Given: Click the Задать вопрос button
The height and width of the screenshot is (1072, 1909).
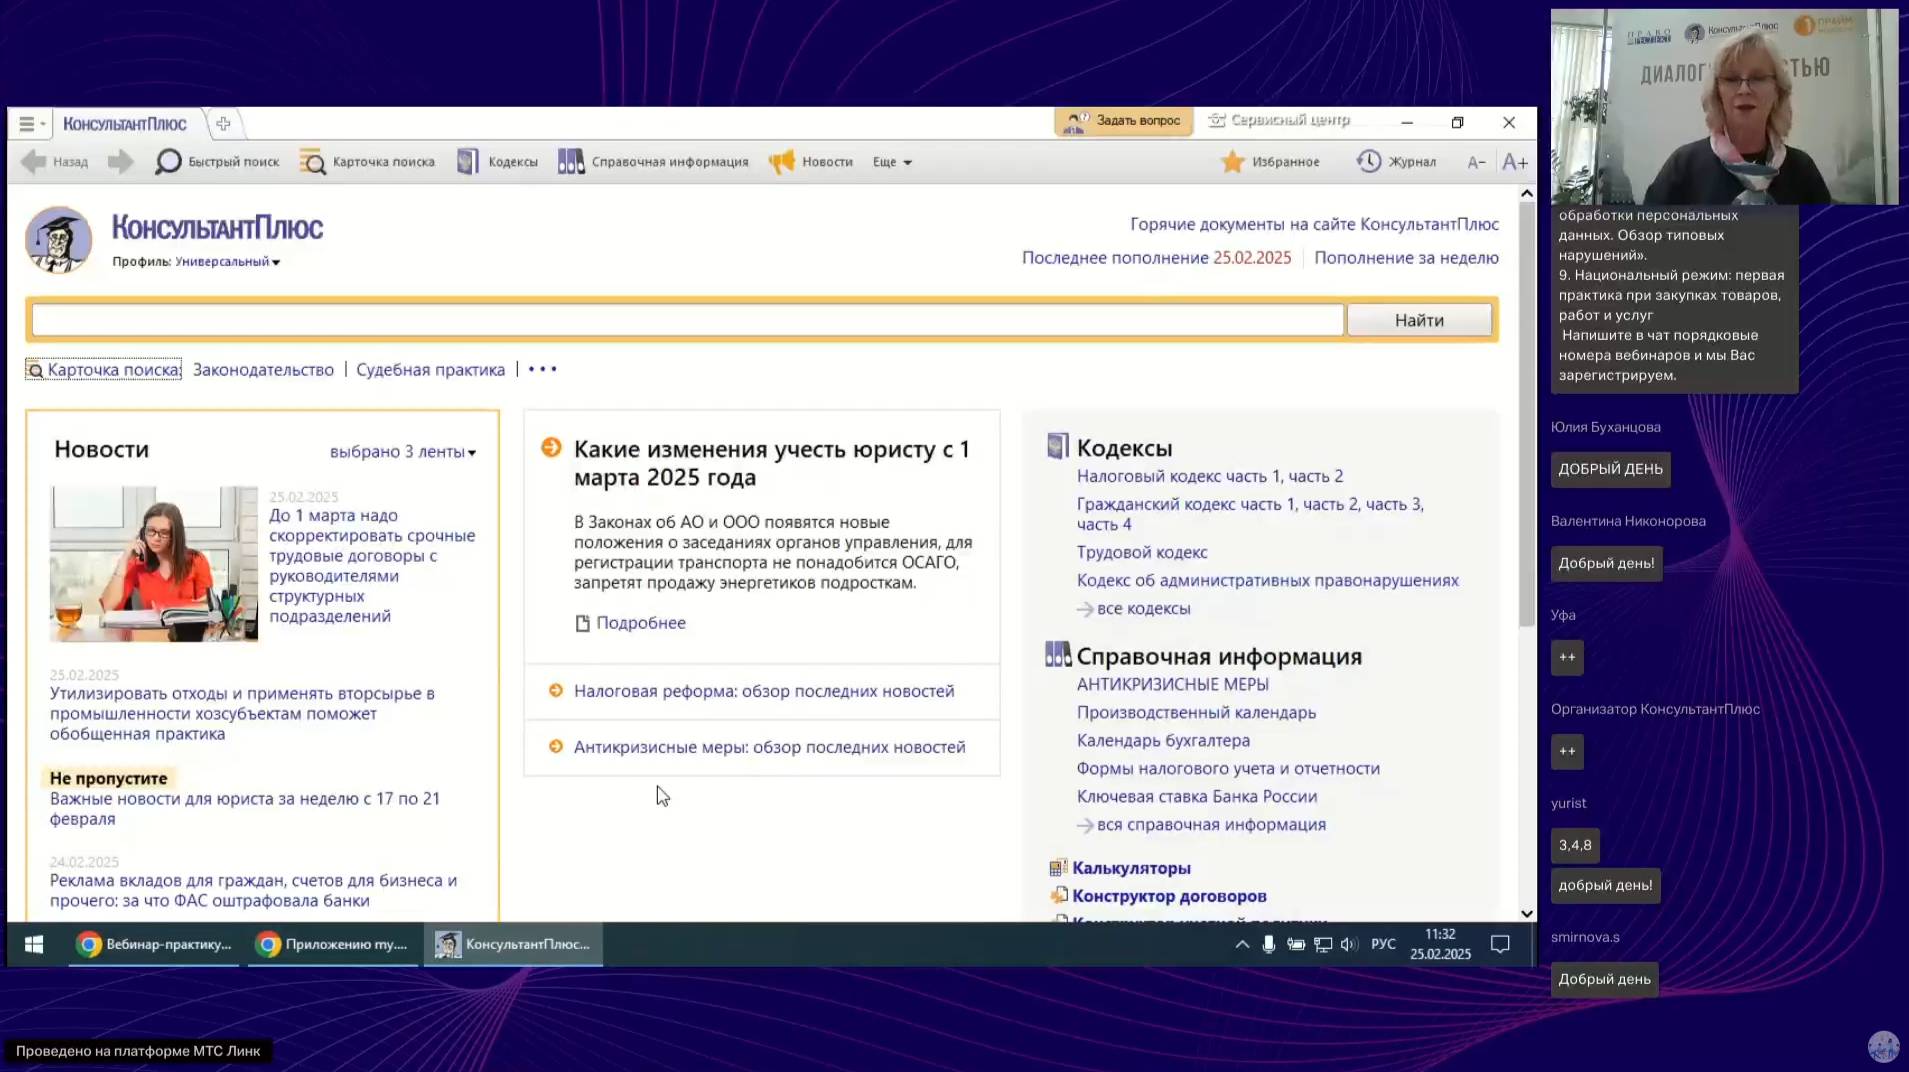Looking at the screenshot, I should [x=1124, y=121].
